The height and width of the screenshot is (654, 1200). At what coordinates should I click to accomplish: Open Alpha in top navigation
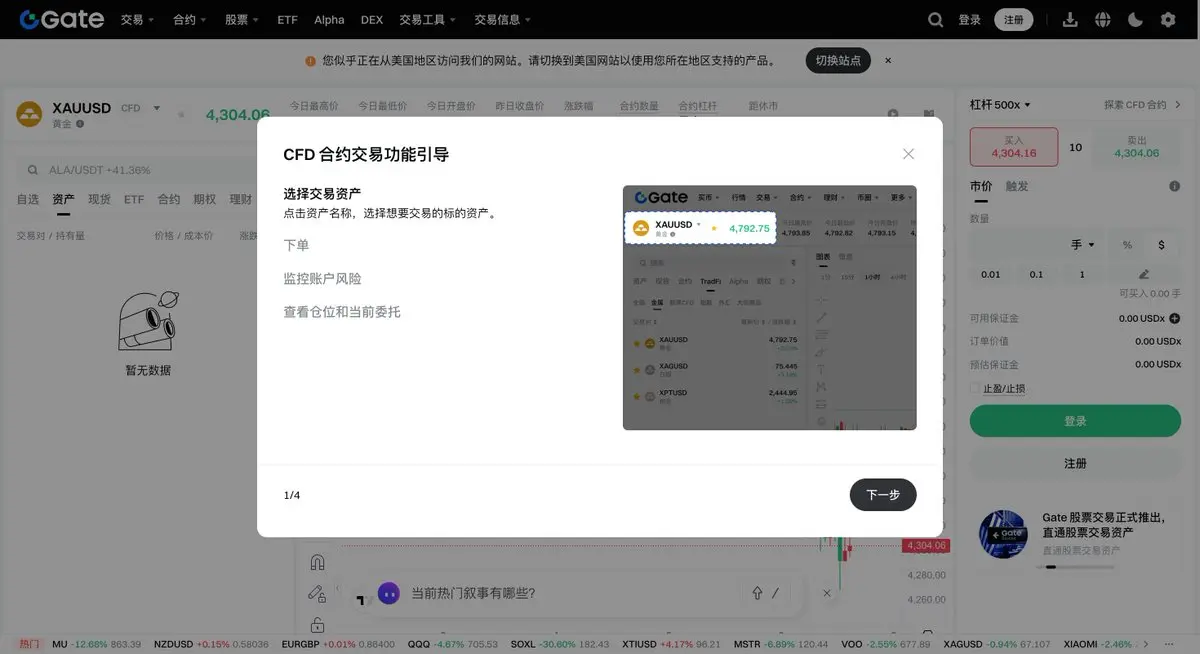coord(329,19)
